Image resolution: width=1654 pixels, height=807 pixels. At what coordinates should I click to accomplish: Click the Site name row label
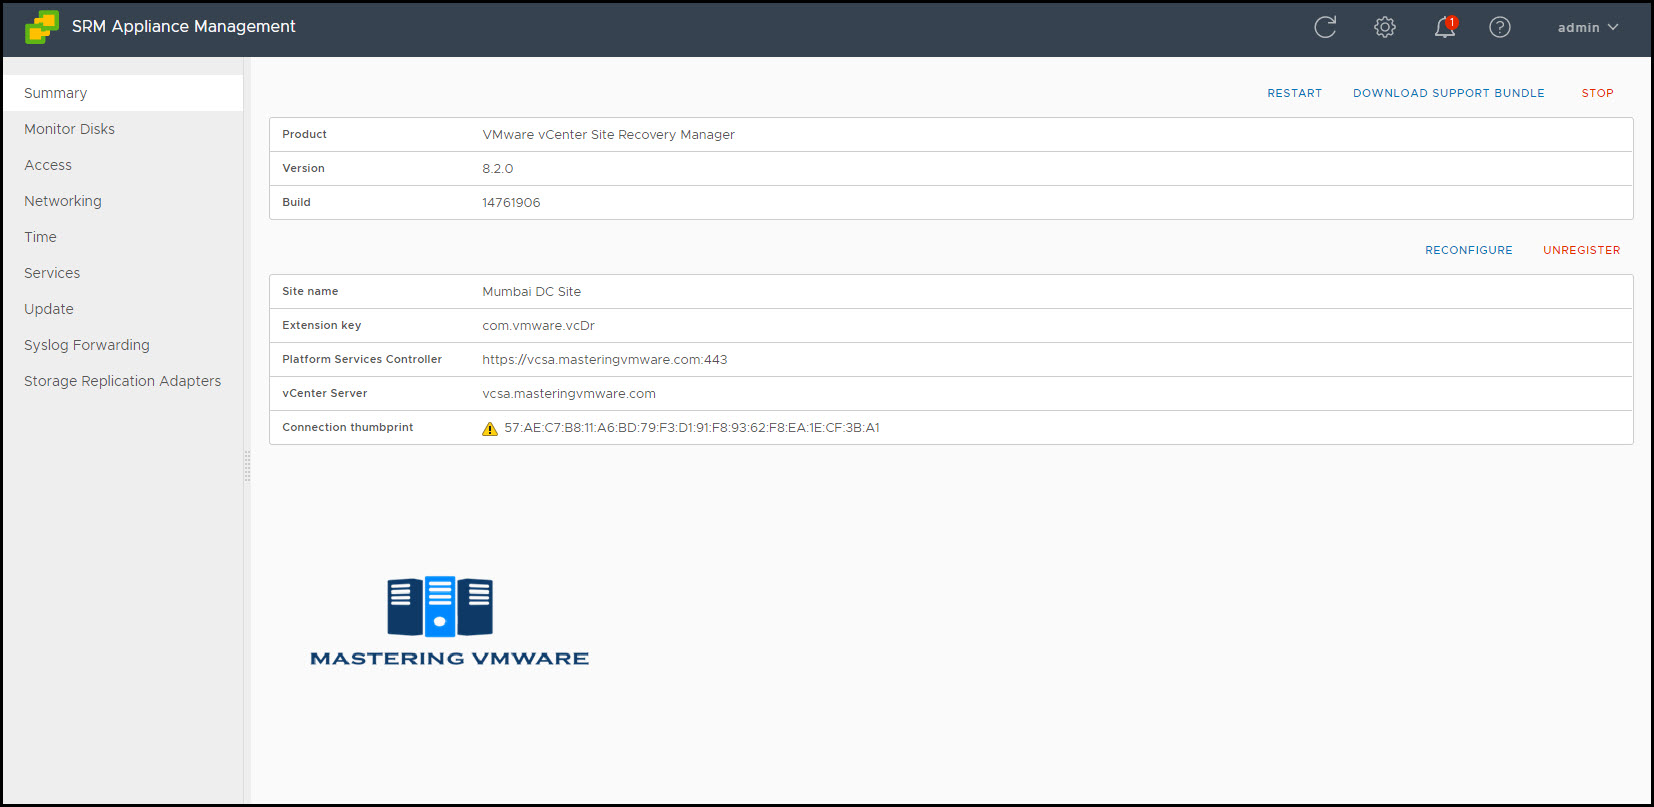point(310,291)
